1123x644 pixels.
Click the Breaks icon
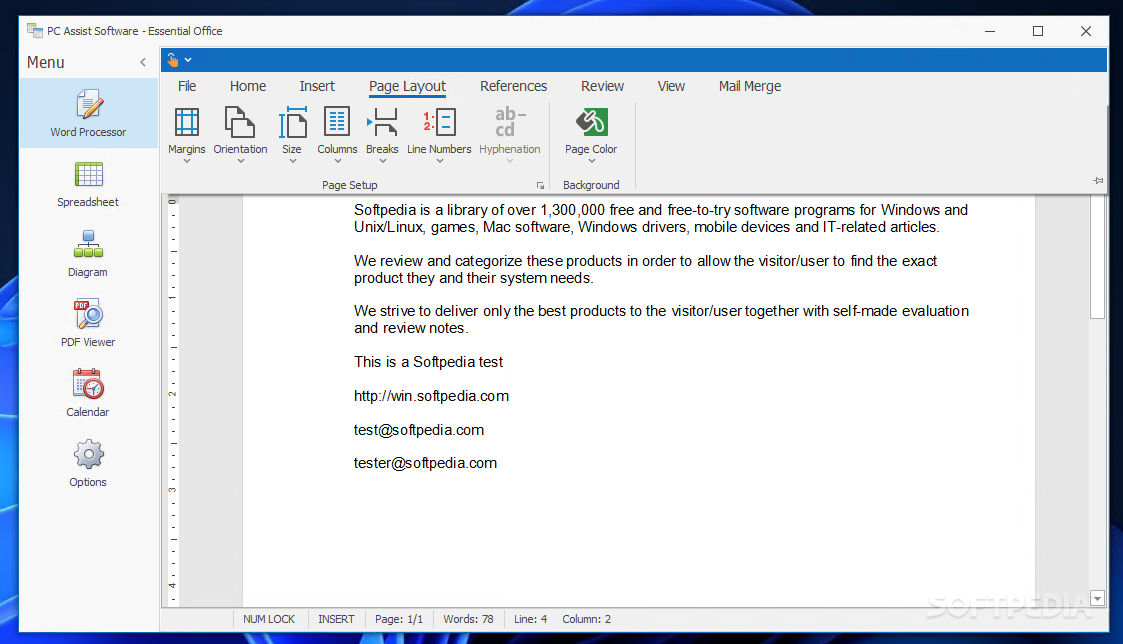click(382, 122)
